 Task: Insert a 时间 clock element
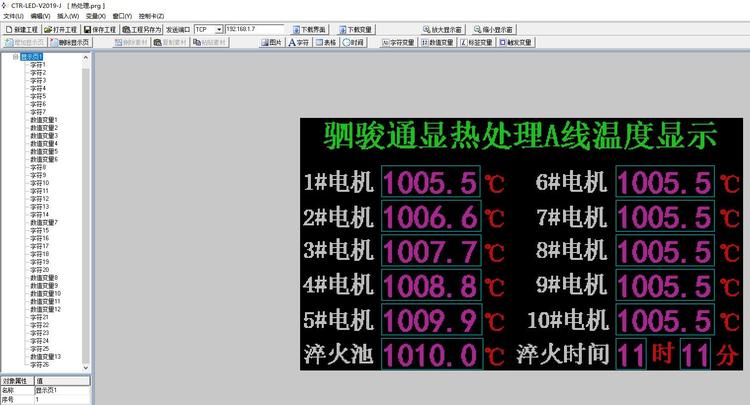click(x=353, y=43)
